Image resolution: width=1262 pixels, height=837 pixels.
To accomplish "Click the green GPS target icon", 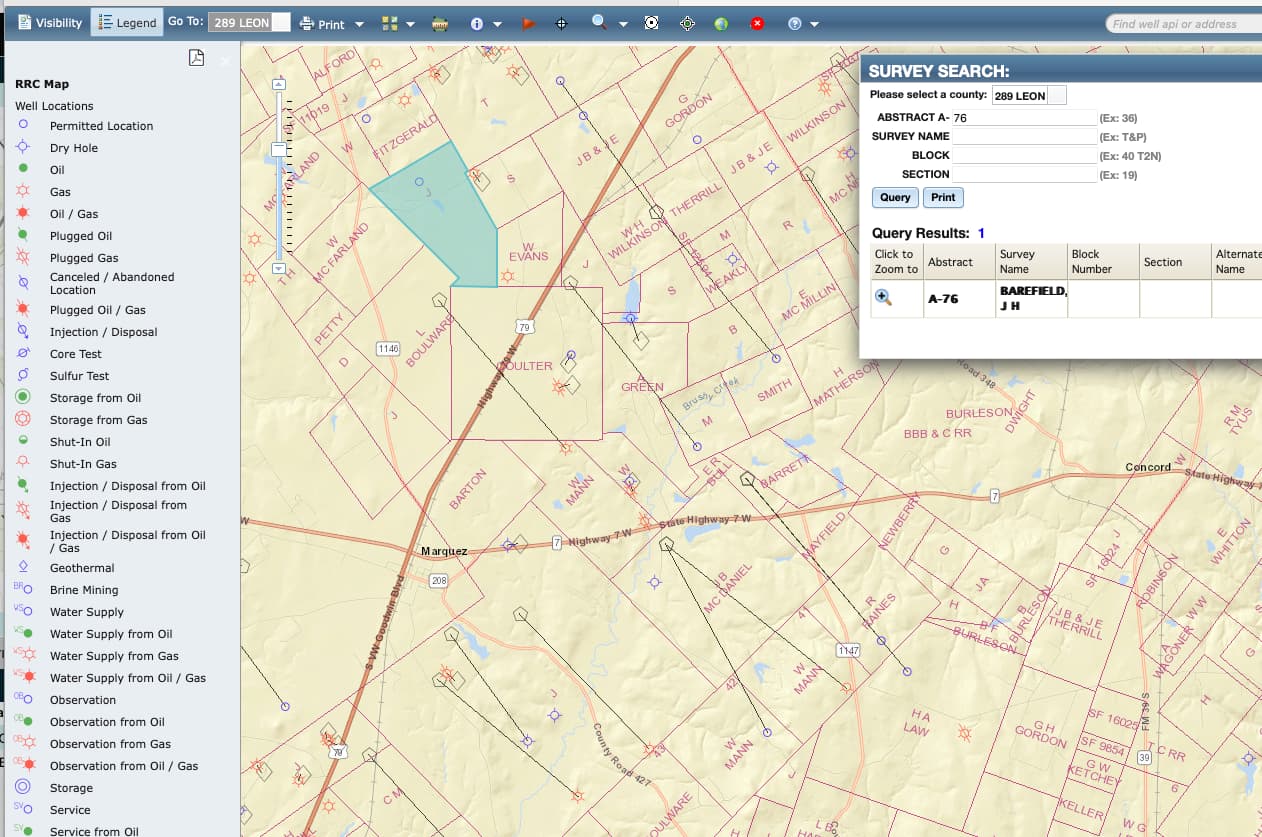I will [x=687, y=23].
